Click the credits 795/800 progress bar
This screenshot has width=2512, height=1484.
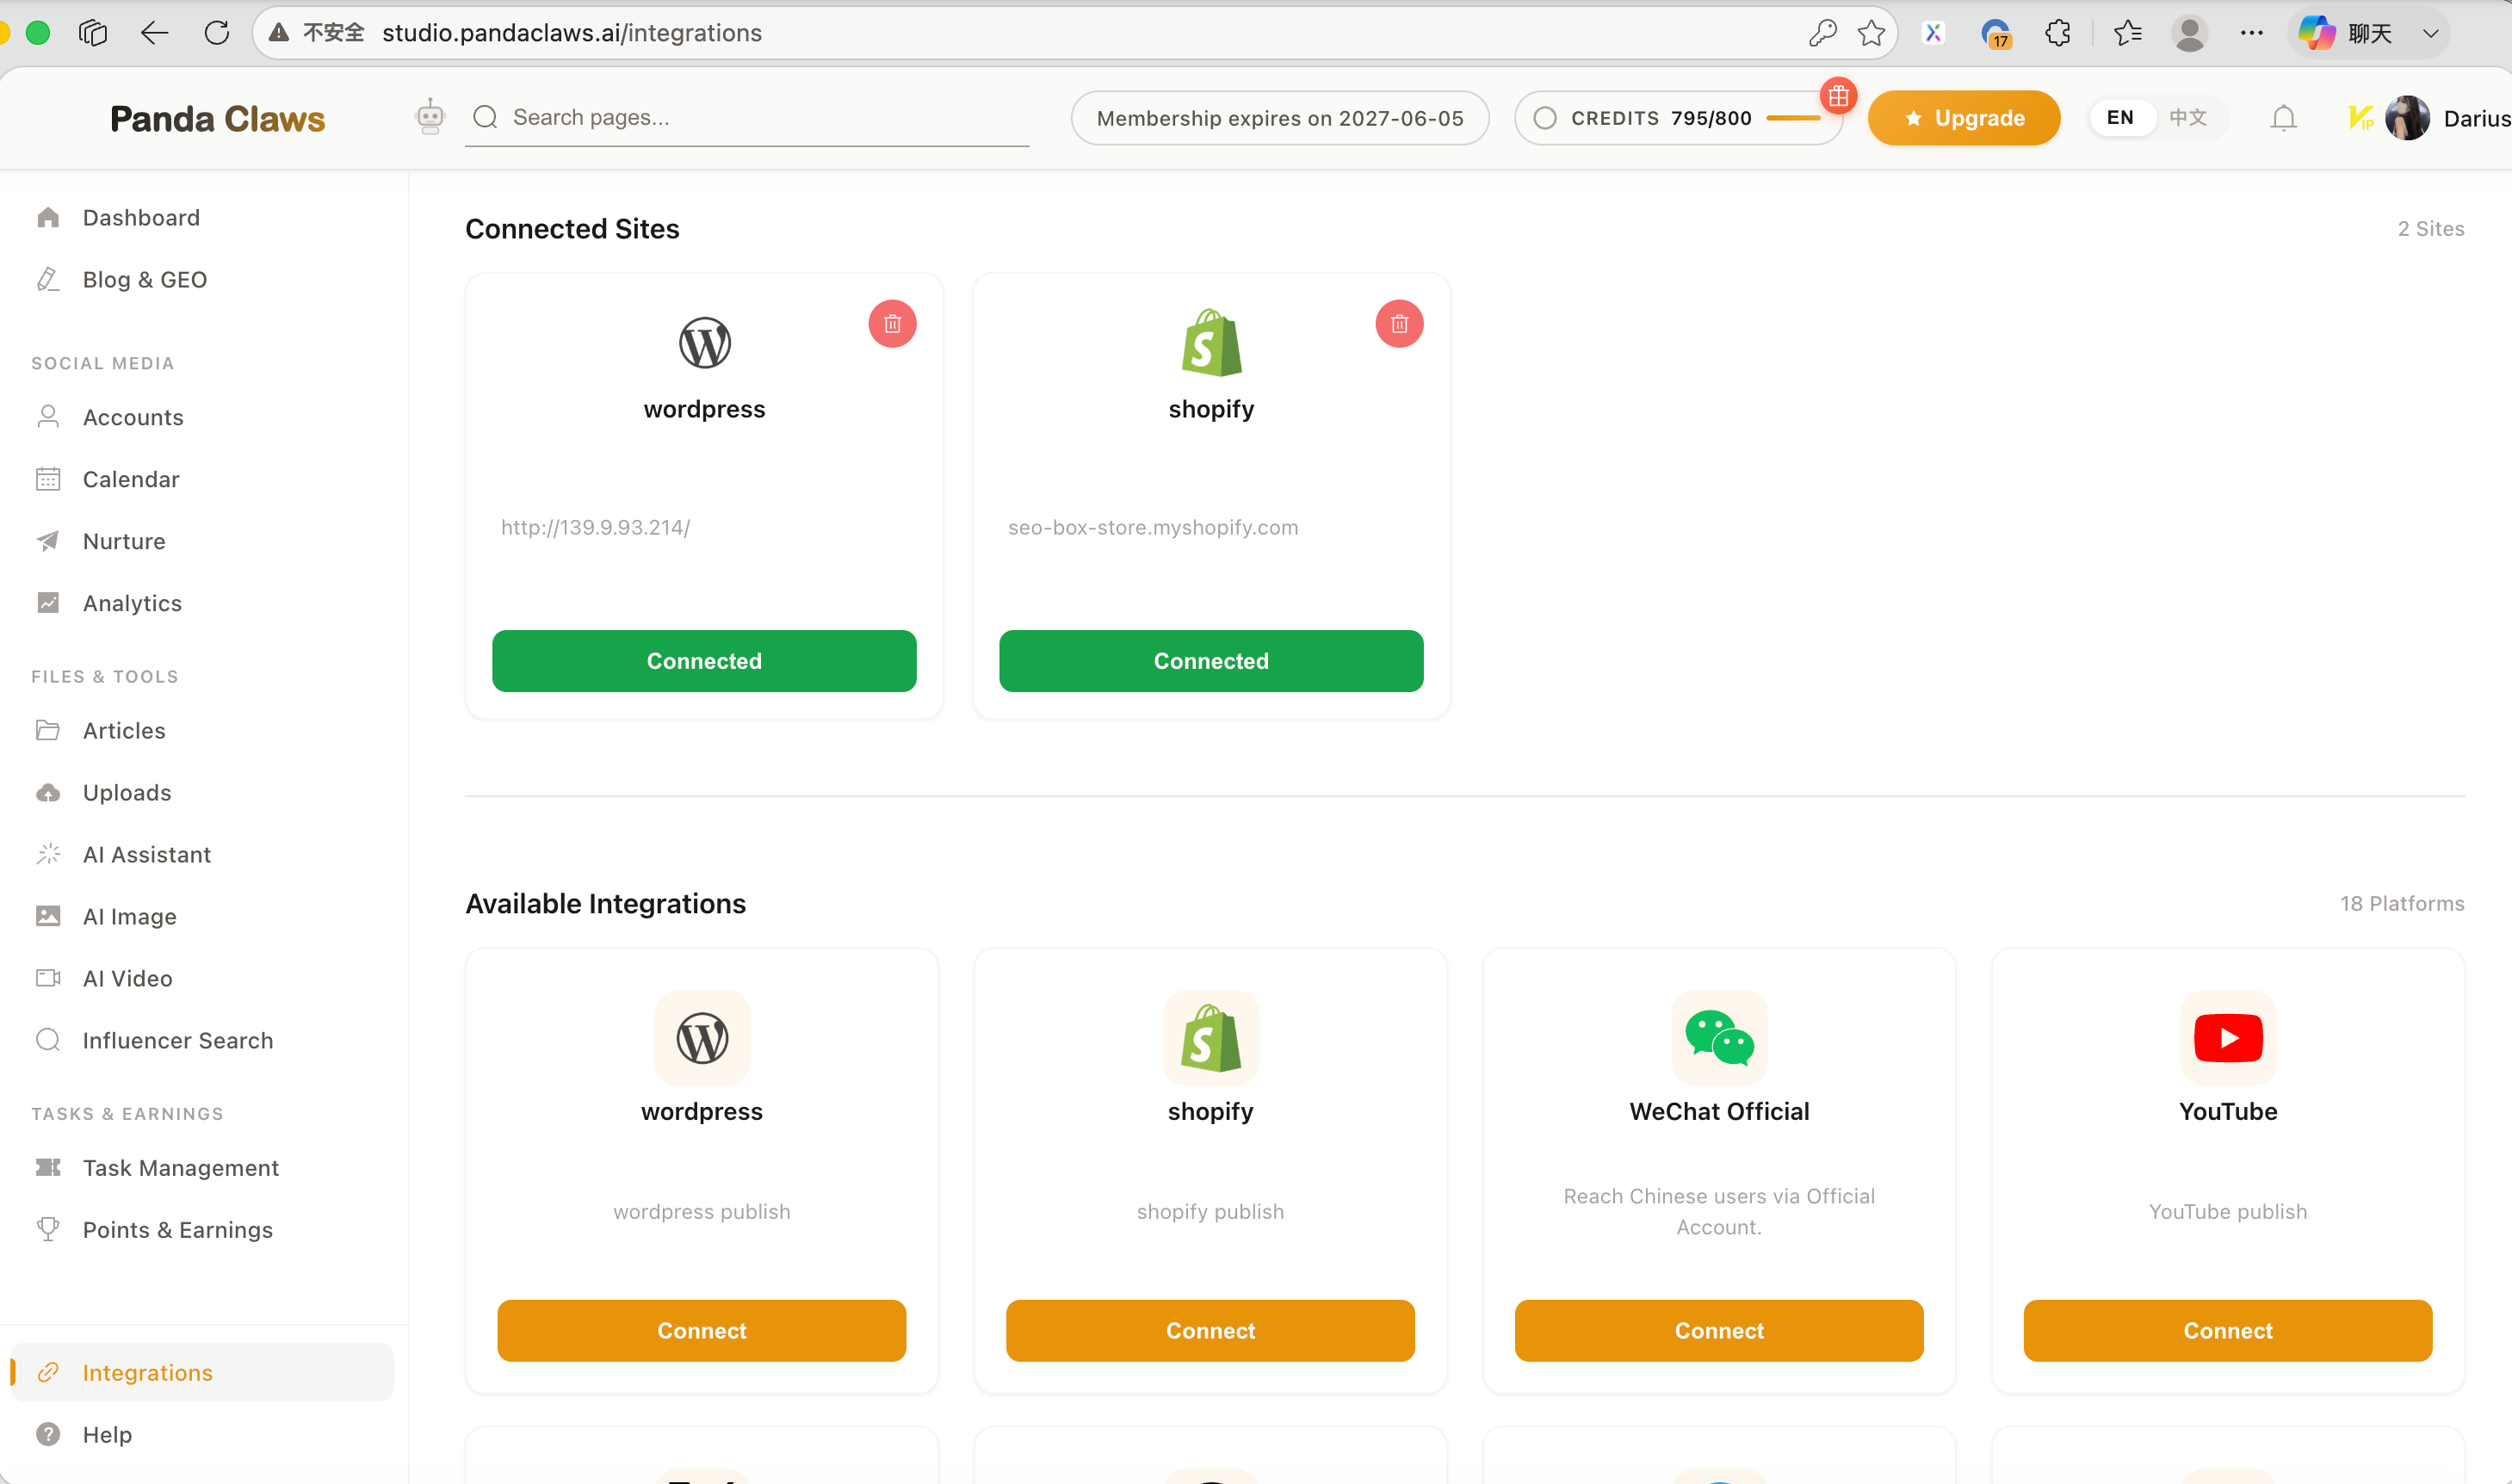point(1794,118)
